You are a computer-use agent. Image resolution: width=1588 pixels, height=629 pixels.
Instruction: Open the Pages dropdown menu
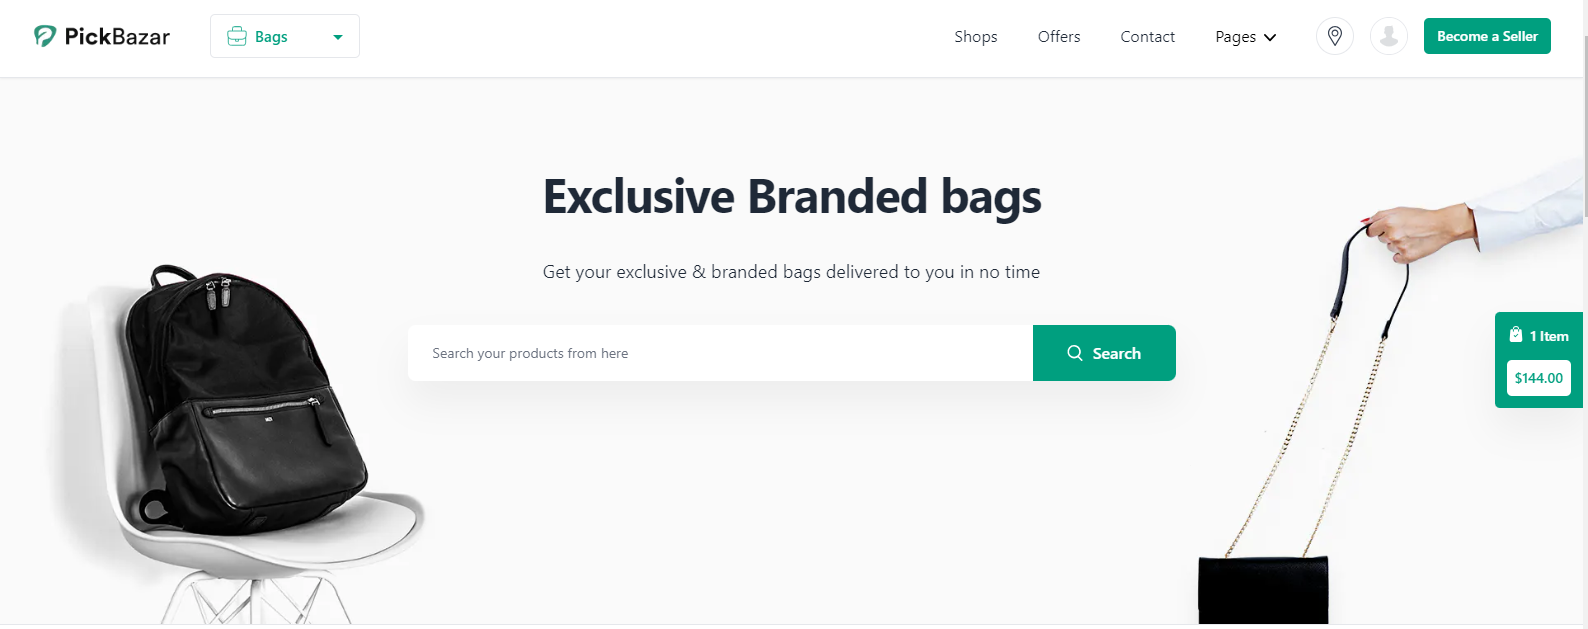1245,36
